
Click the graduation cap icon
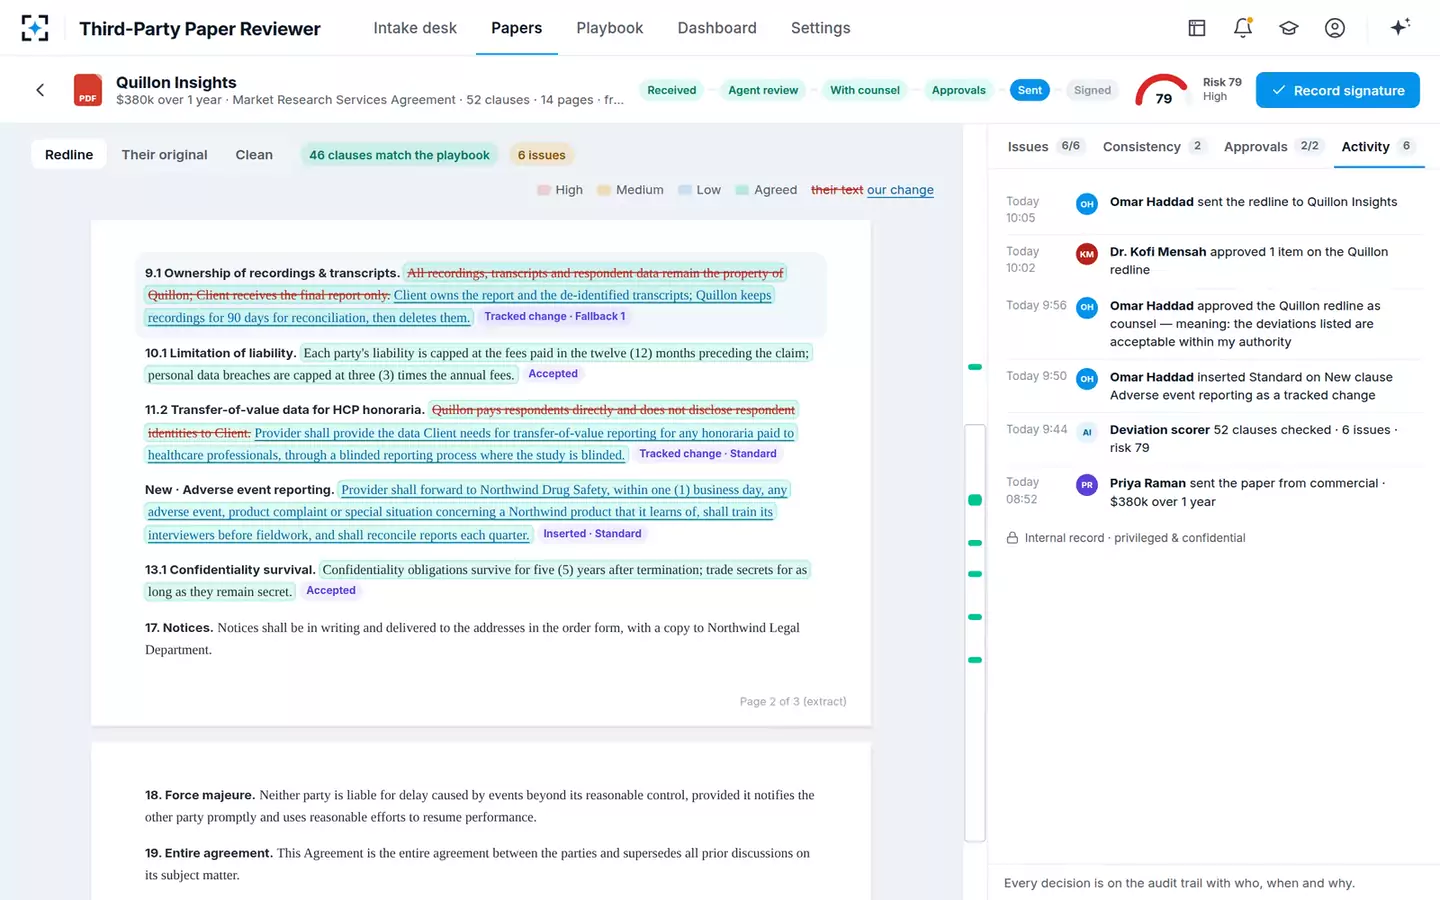click(1289, 28)
